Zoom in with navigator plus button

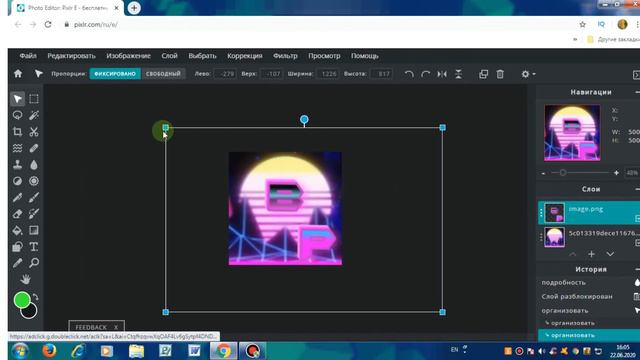(x=616, y=173)
